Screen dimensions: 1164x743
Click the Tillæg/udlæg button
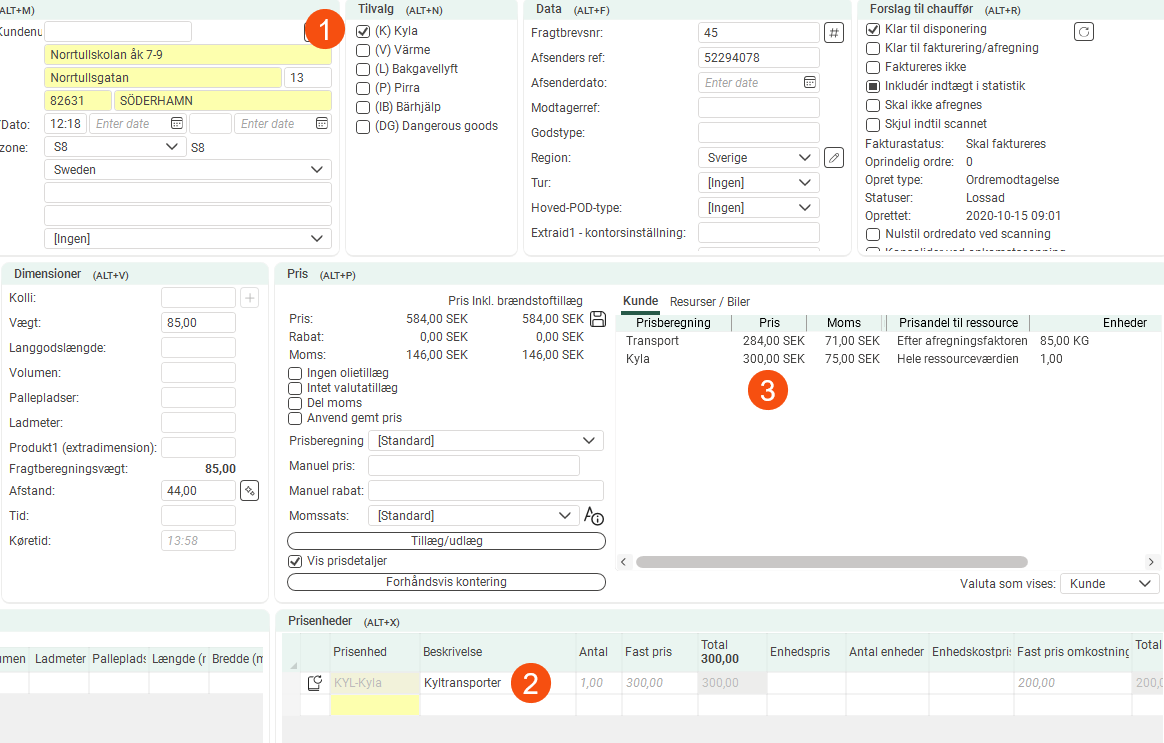tap(446, 541)
